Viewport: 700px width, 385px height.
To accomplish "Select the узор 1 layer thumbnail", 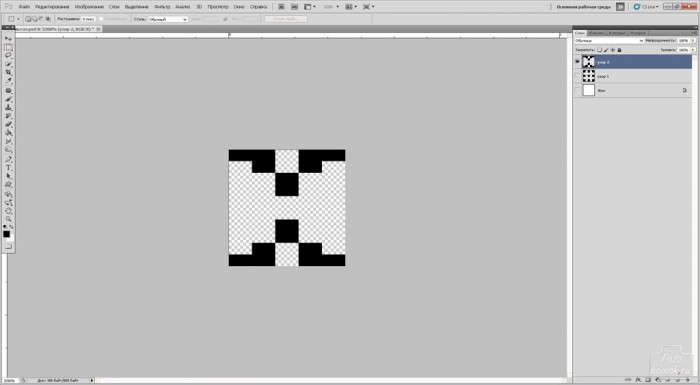I will coord(589,76).
